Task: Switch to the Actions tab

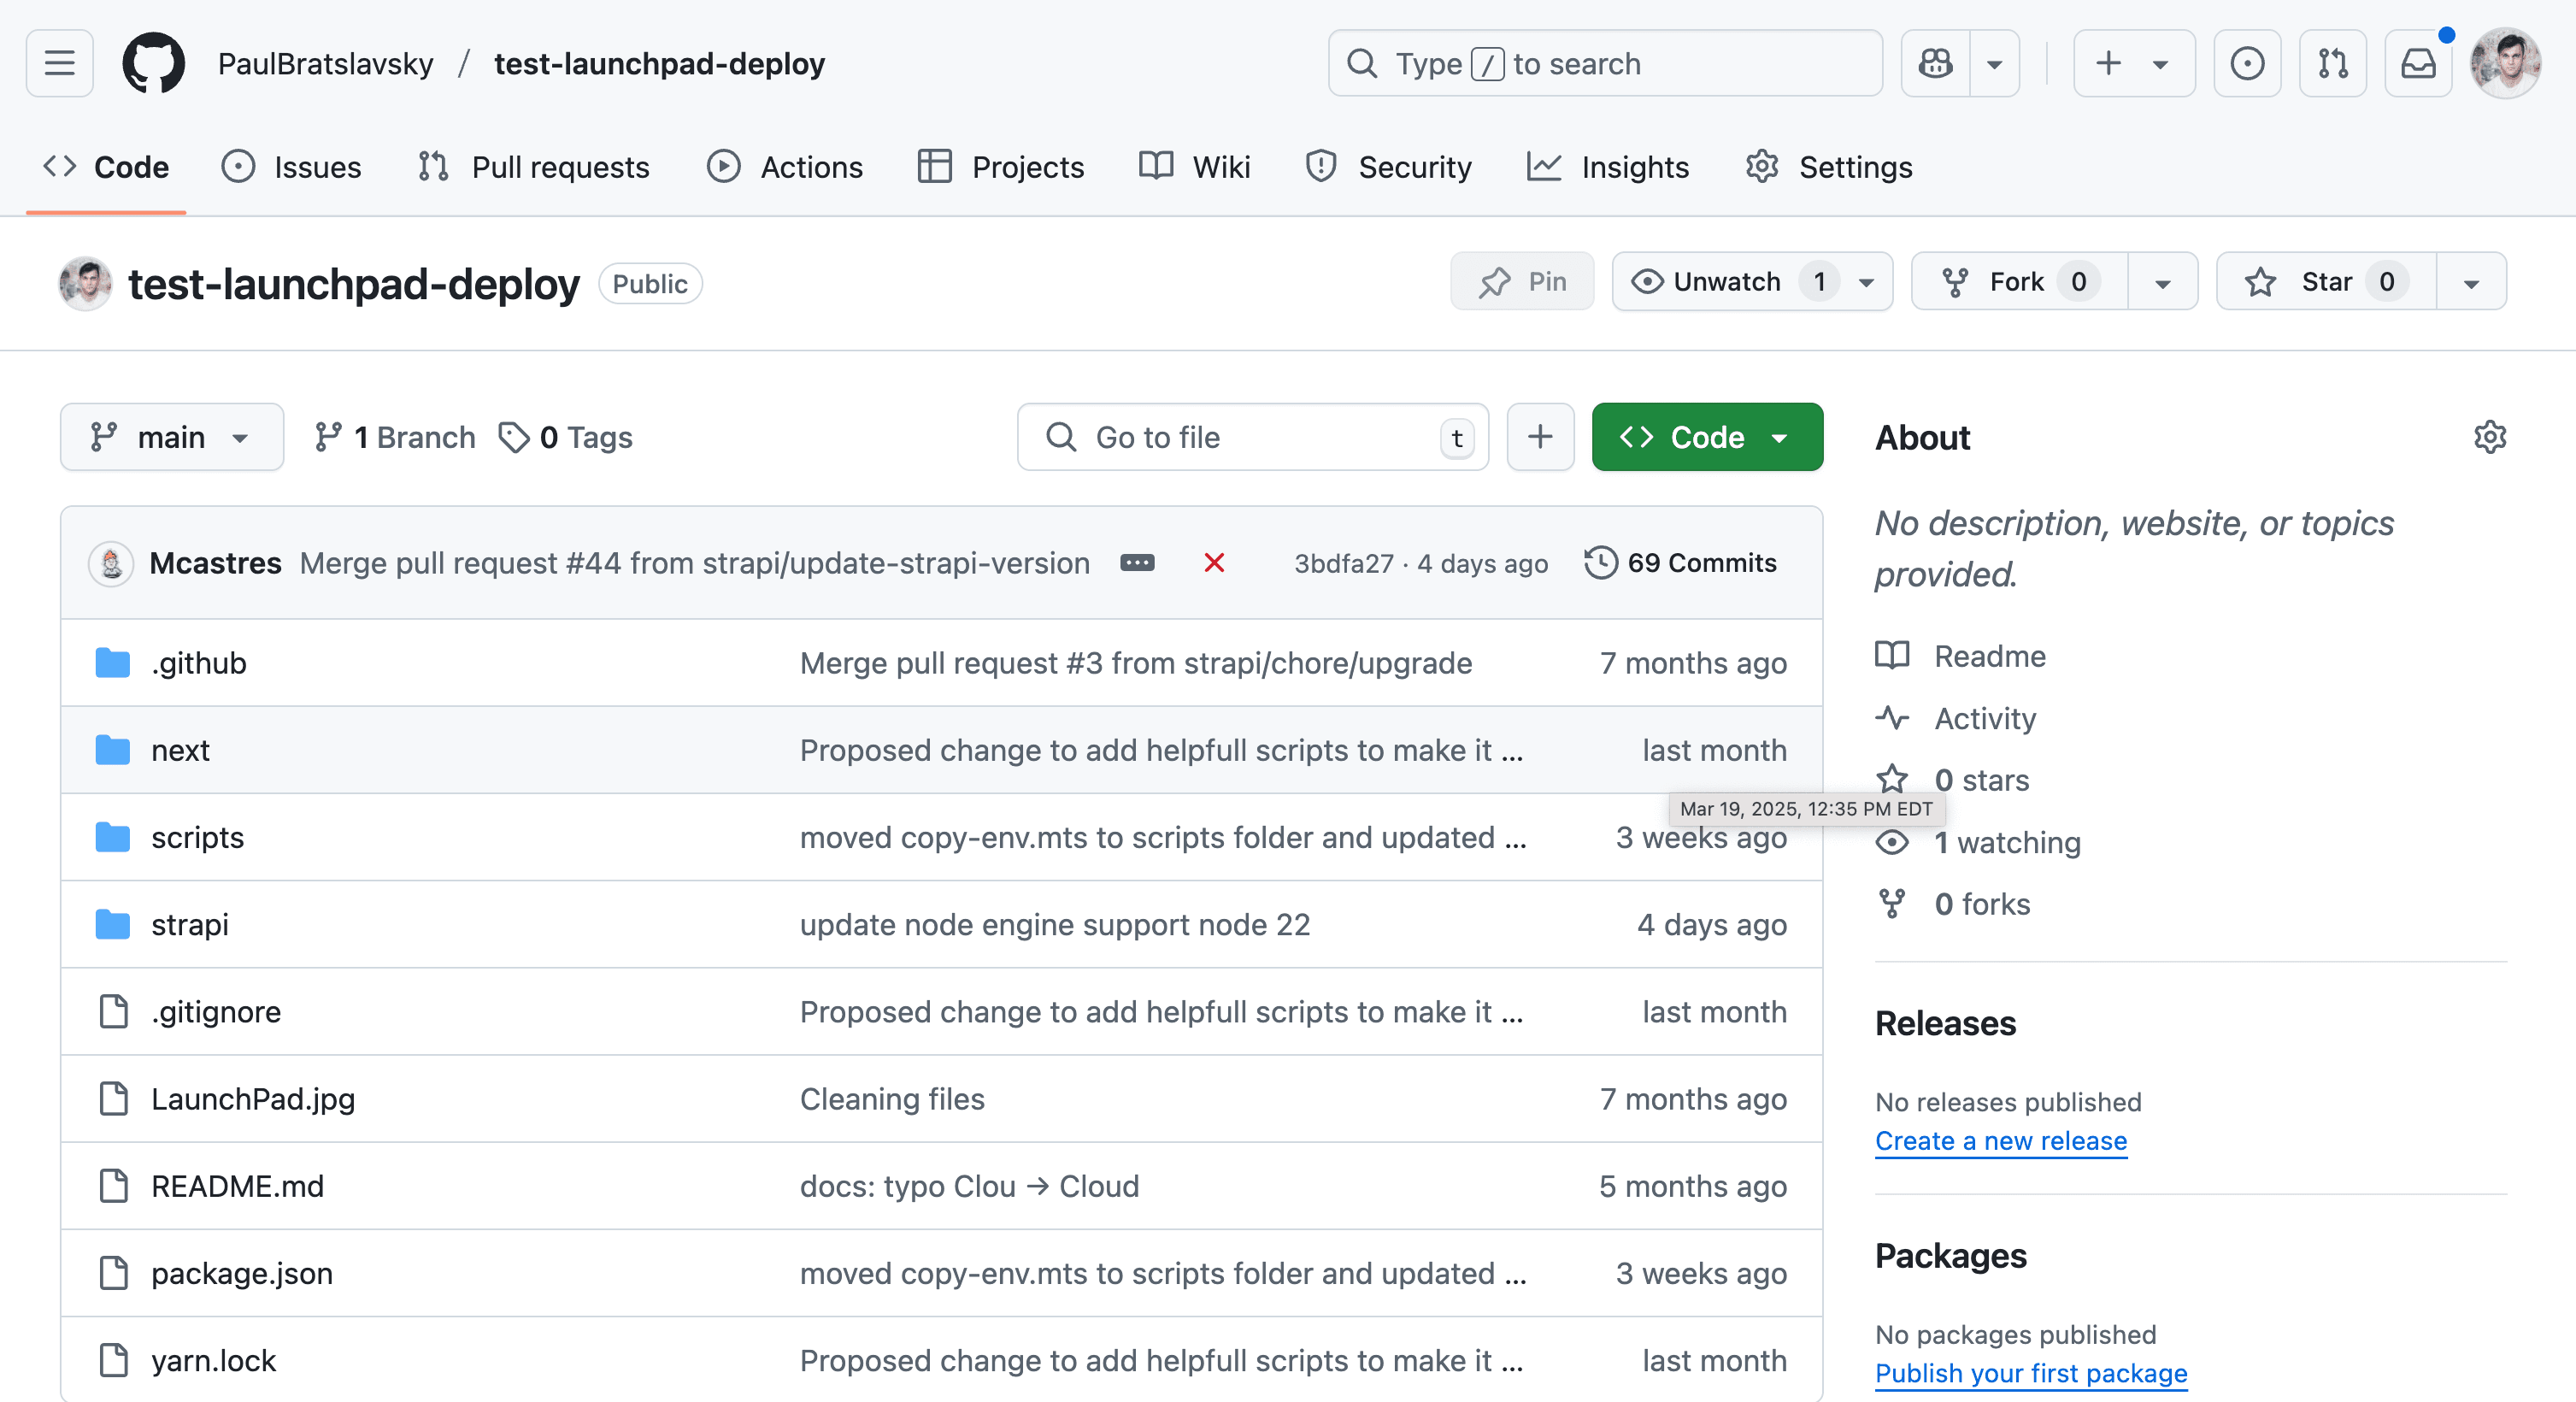Action: tap(784, 166)
